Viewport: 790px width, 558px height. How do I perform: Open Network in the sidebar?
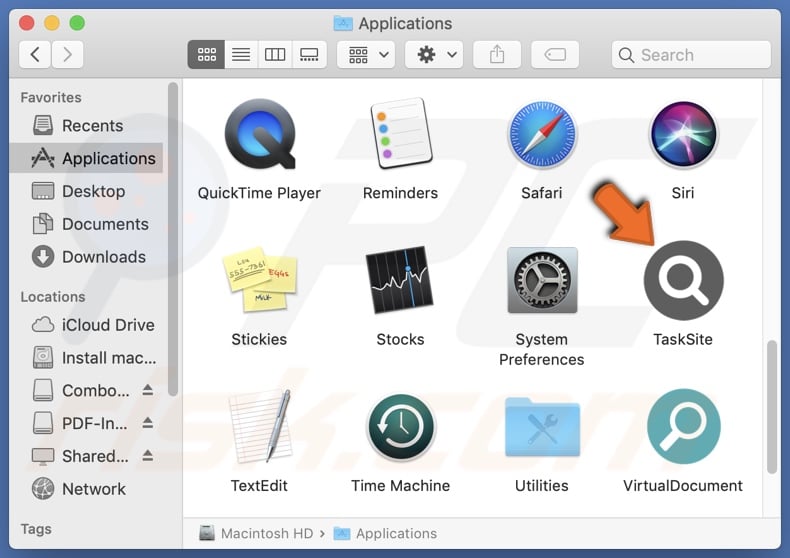tap(86, 489)
